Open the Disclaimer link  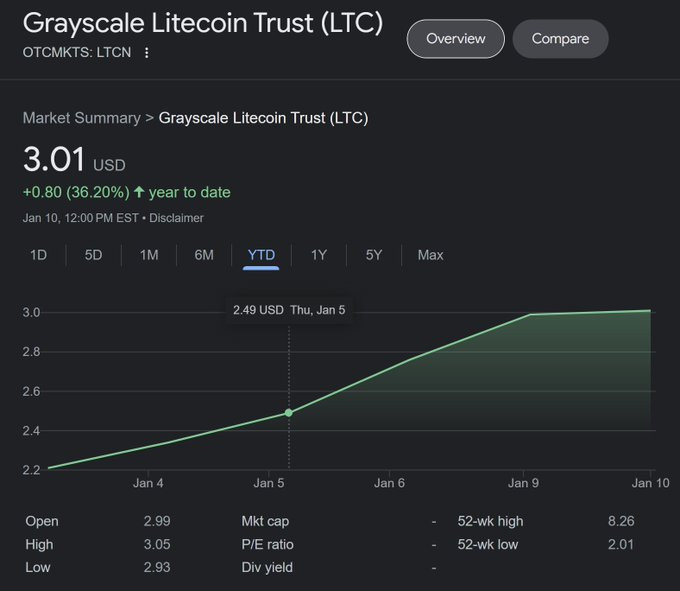[177, 218]
